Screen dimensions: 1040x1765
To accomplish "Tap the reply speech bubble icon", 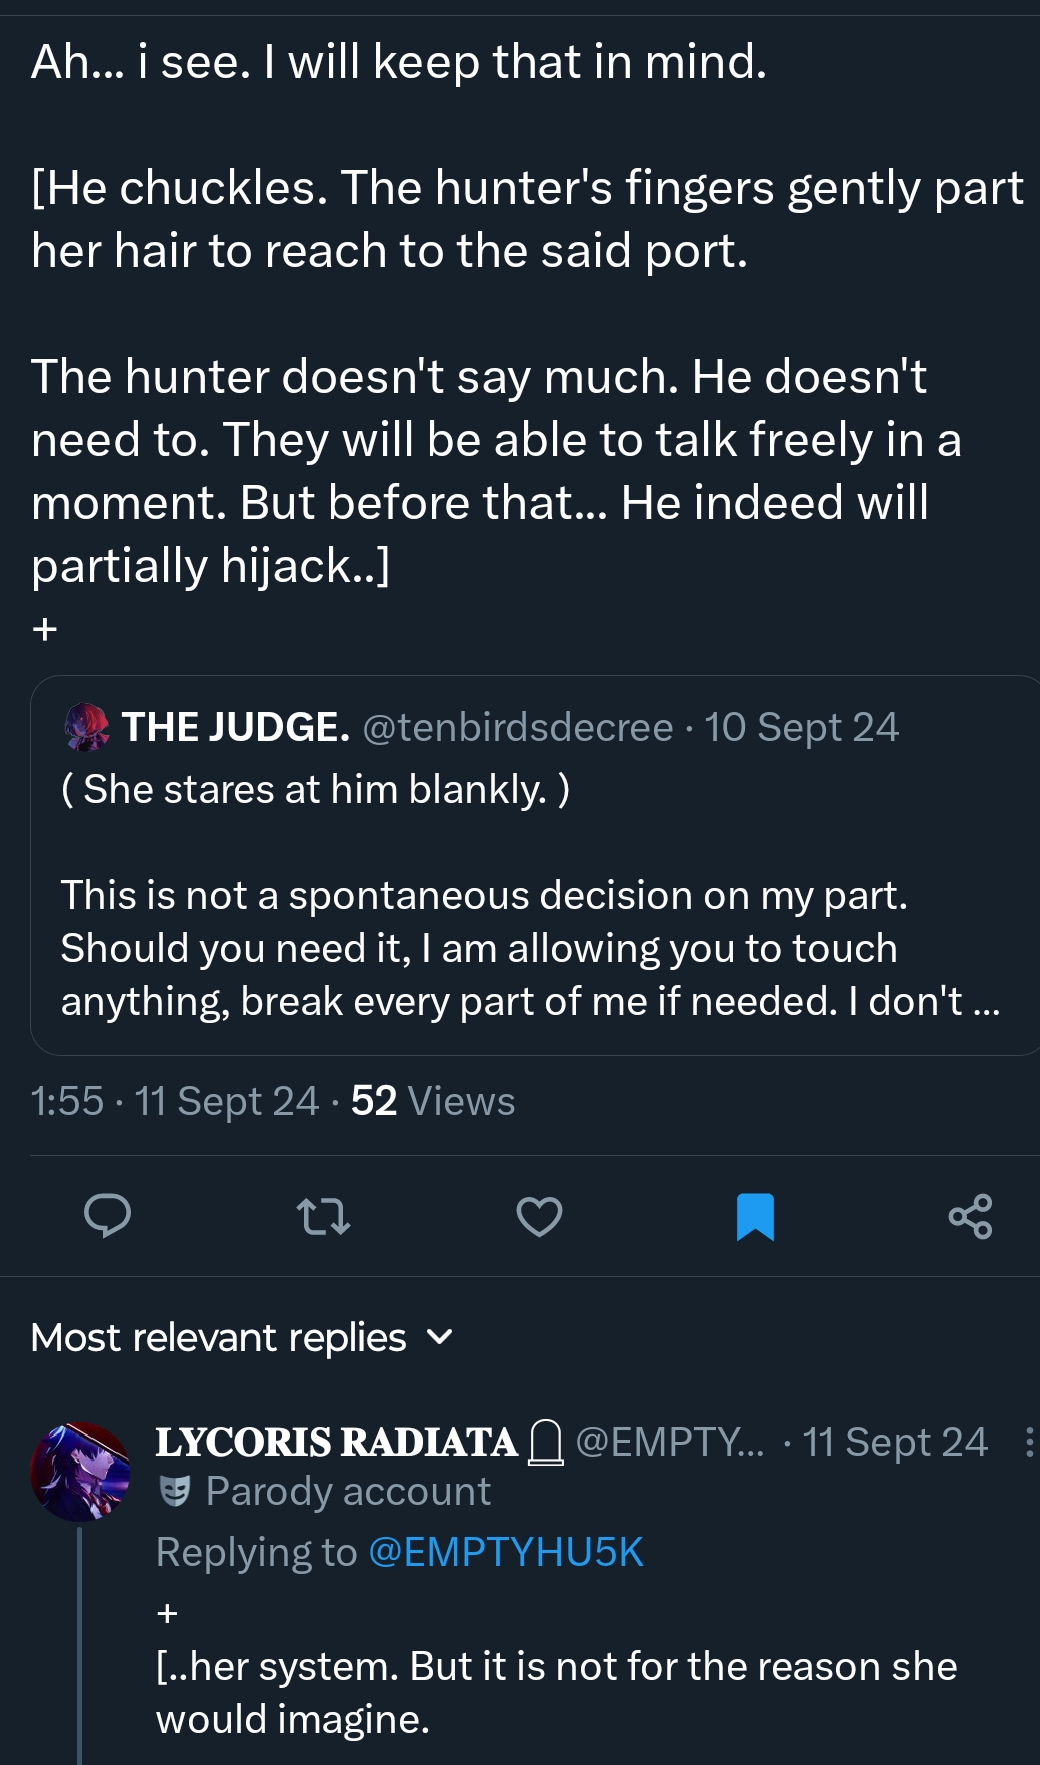I will 107,1216.
